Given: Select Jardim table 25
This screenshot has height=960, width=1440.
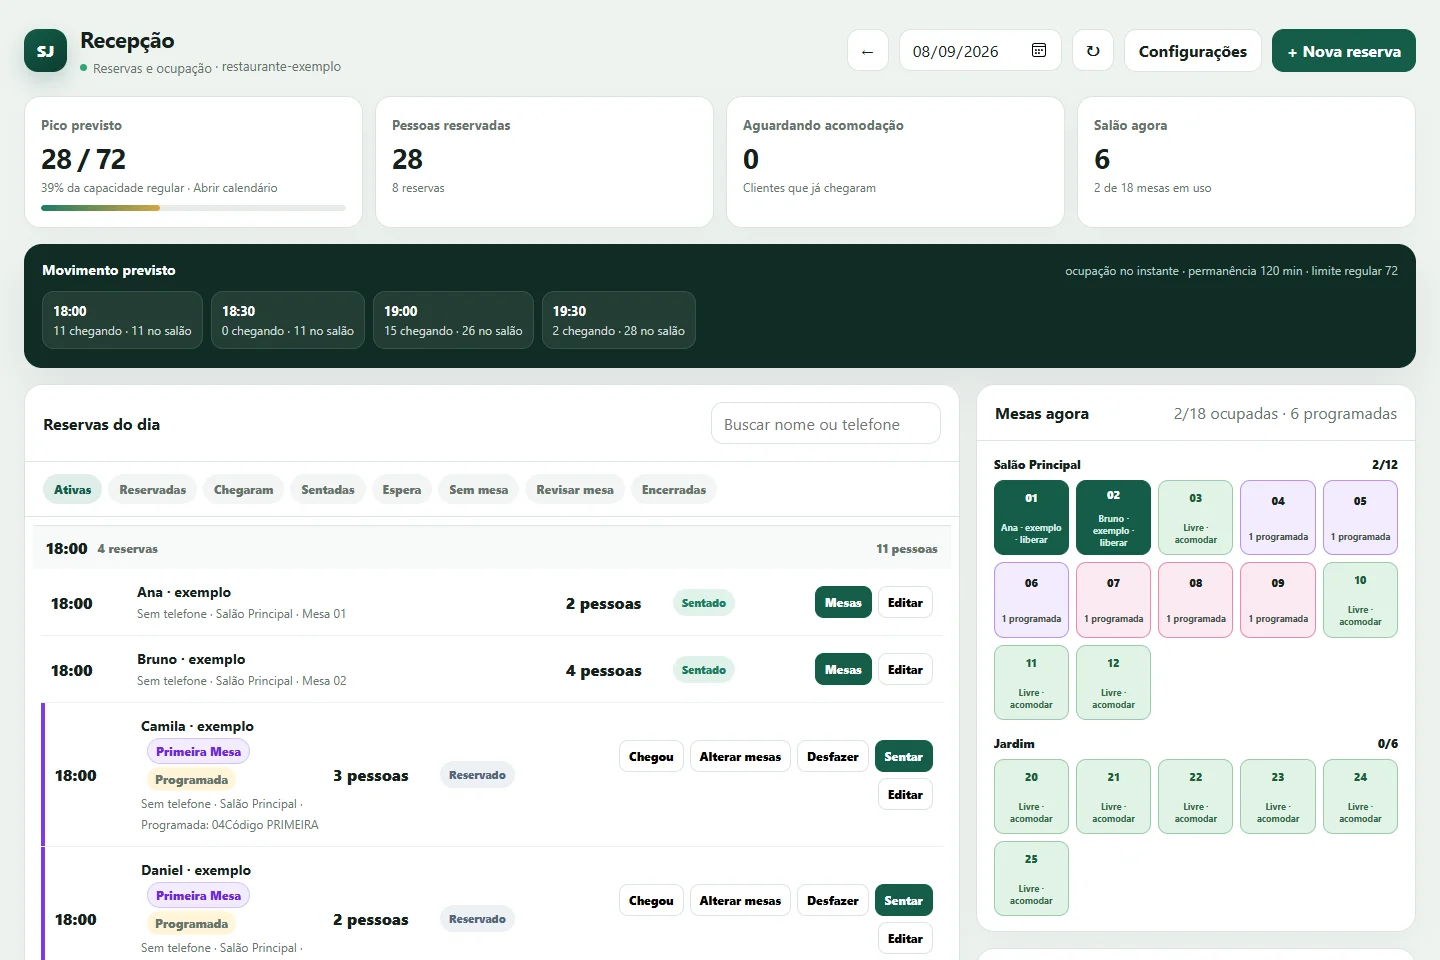Looking at the screenshot, I should pos(1031,879).
